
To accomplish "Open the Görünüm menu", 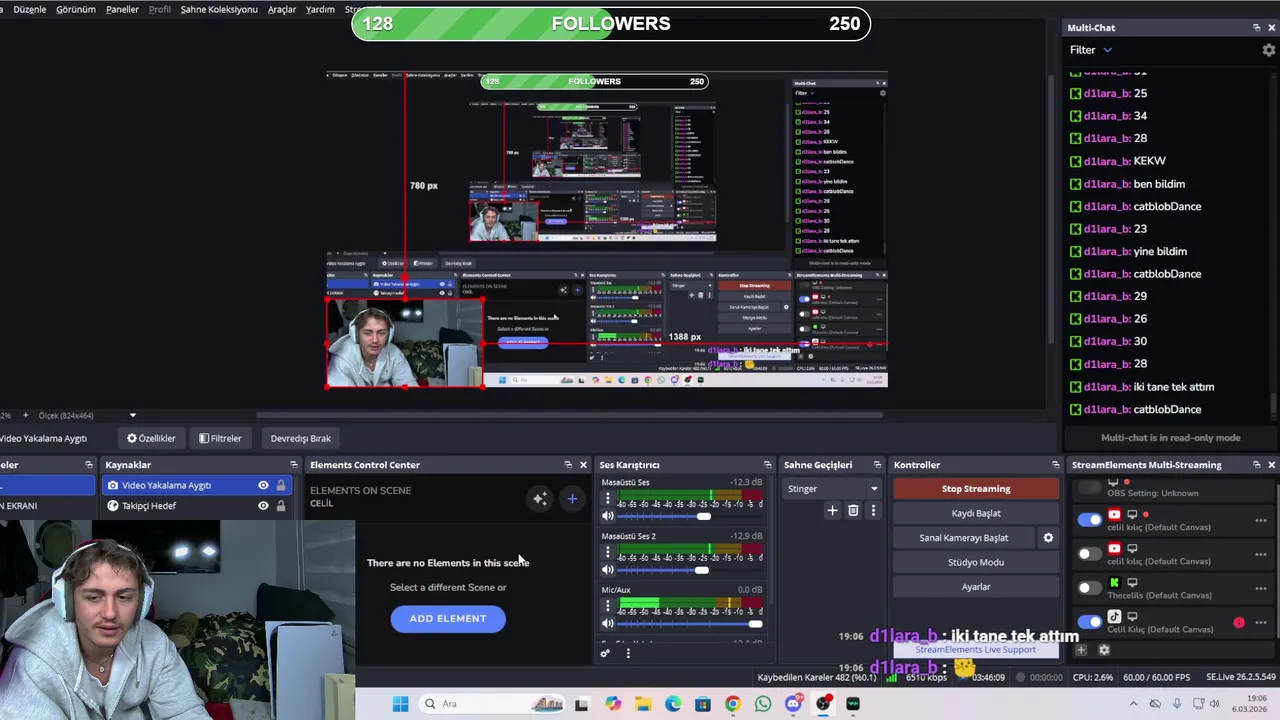I will coord(76,9).
